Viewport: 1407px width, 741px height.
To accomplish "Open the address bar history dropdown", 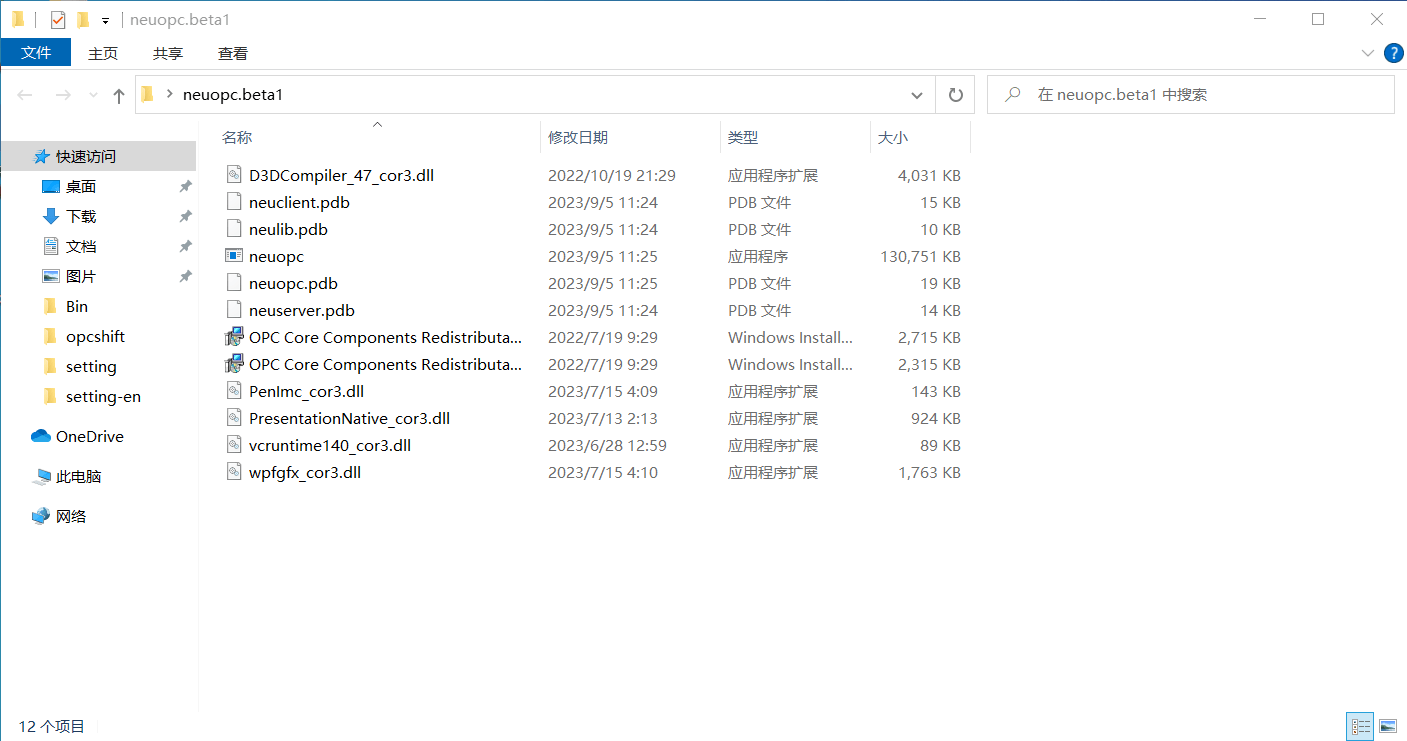I will (x=917, y=95).
